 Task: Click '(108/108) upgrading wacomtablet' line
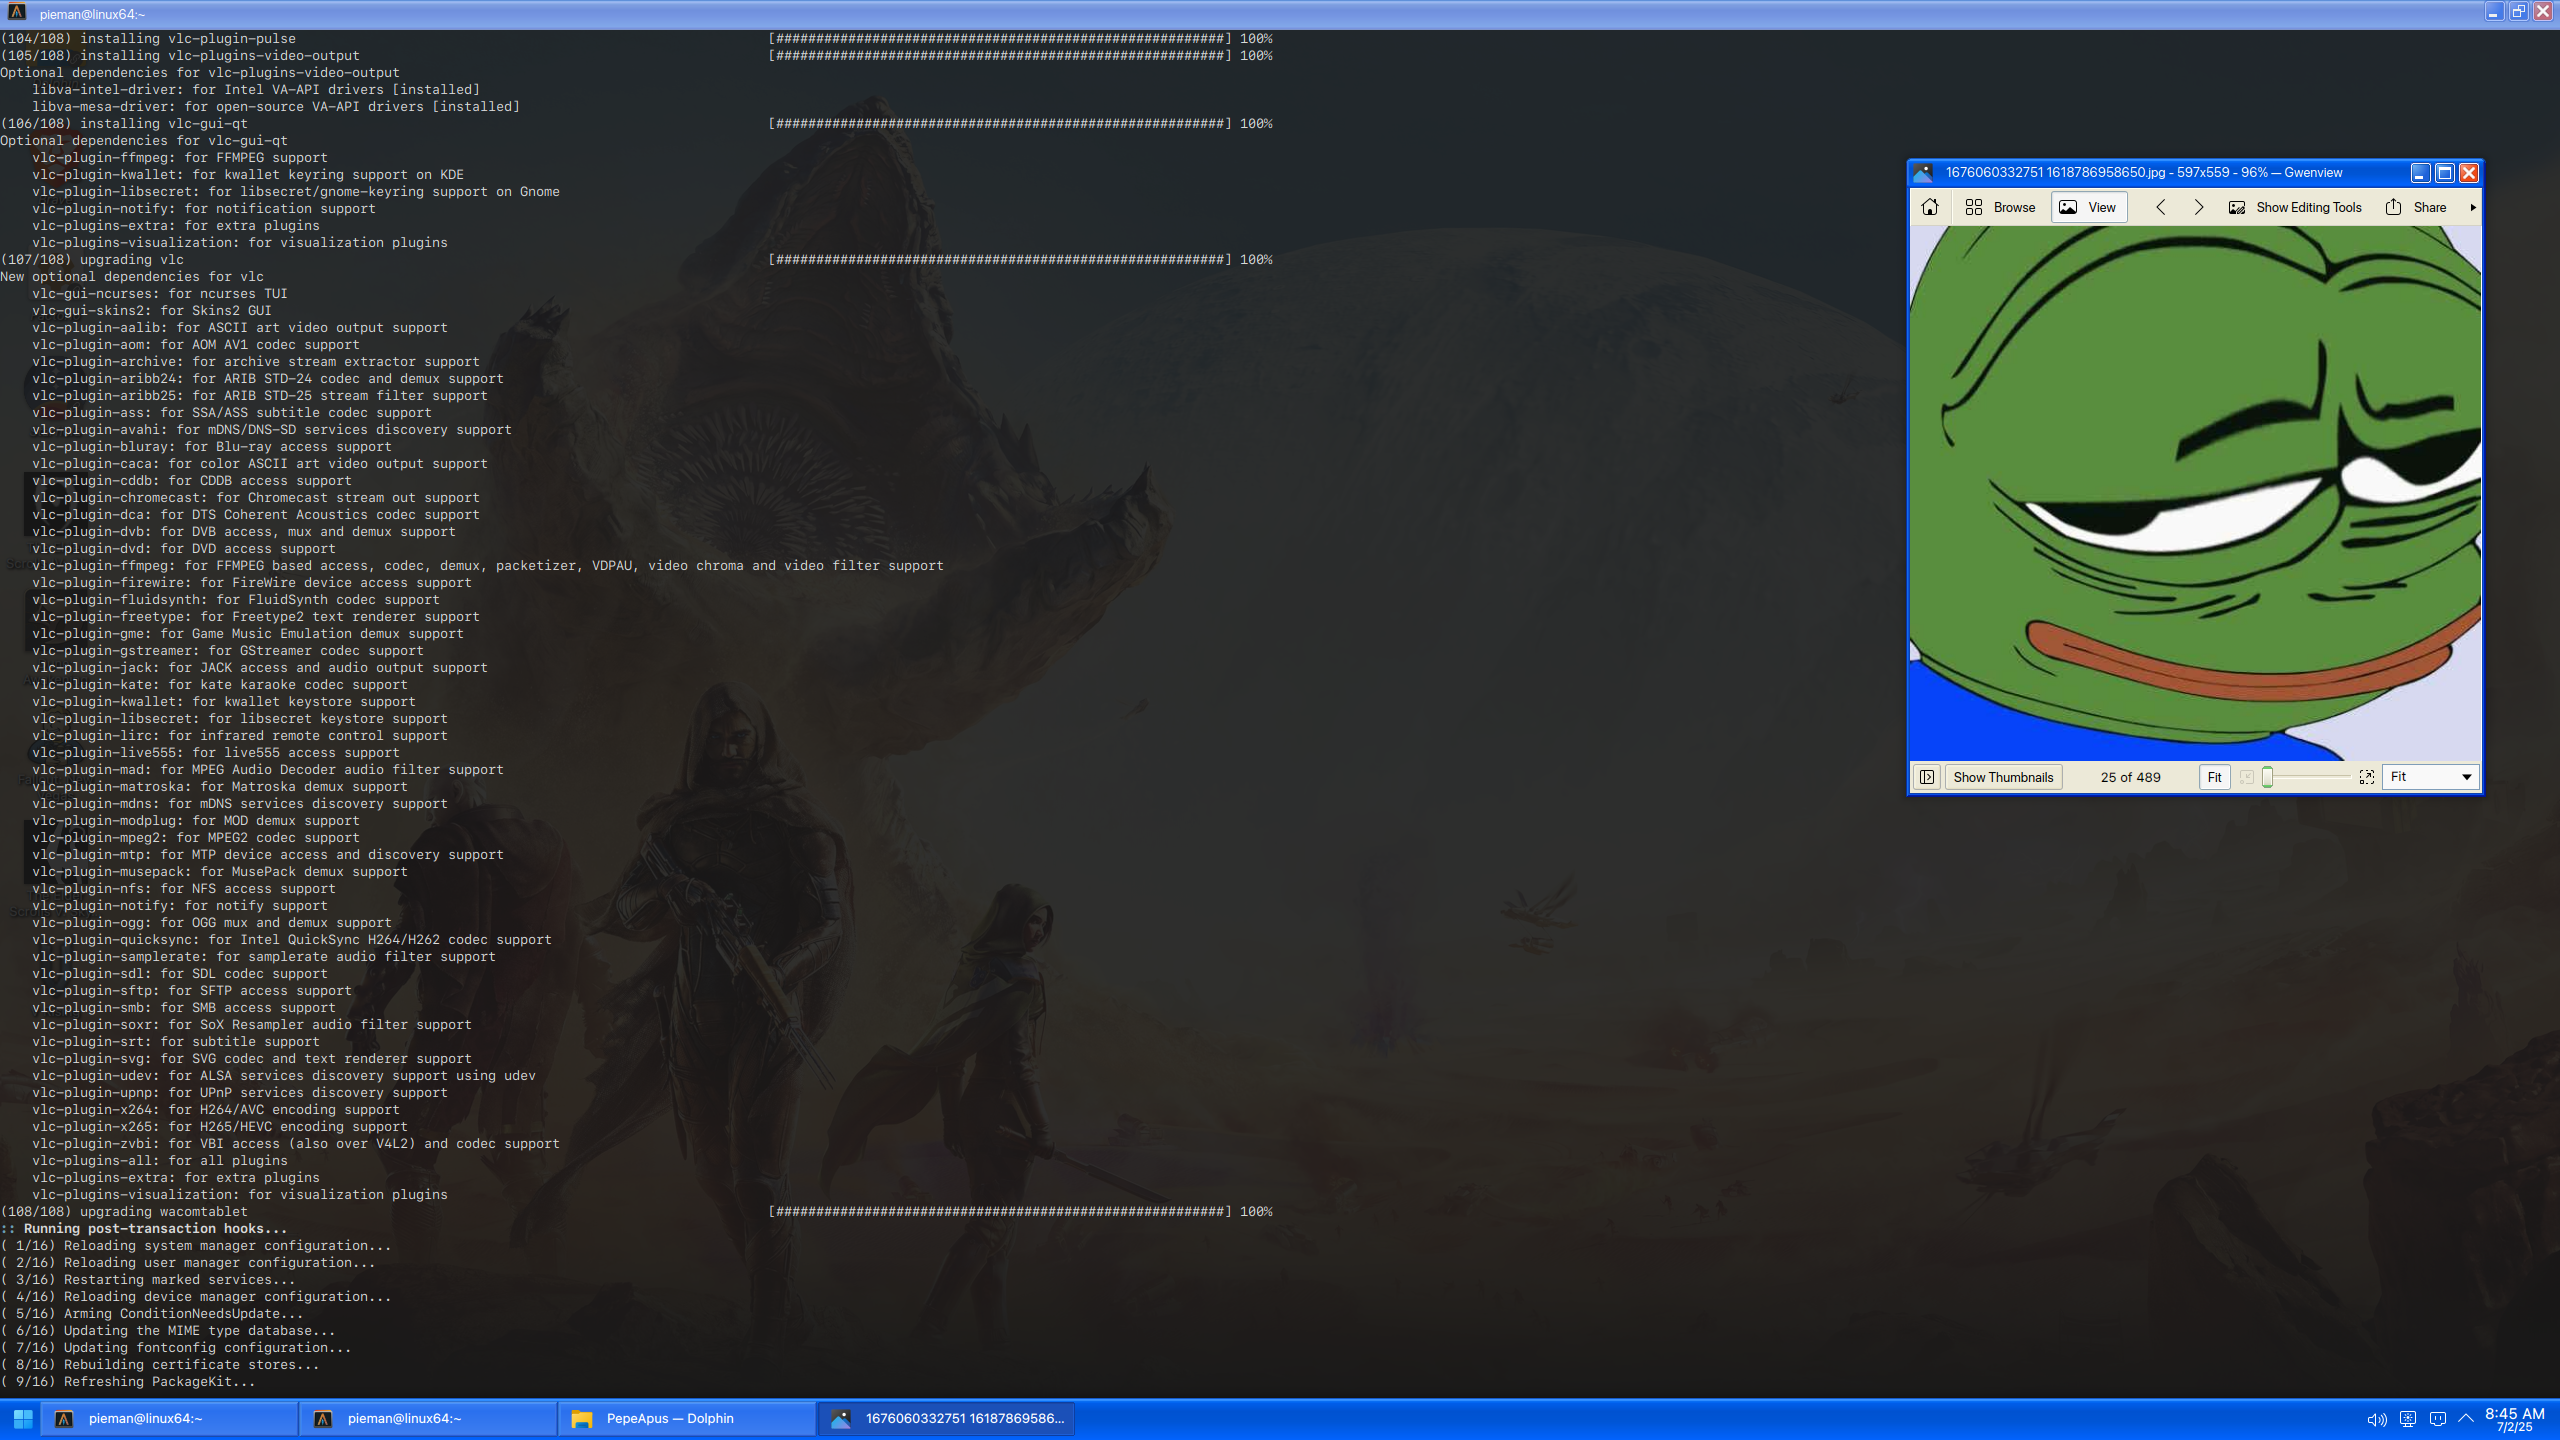[124, 1212]
